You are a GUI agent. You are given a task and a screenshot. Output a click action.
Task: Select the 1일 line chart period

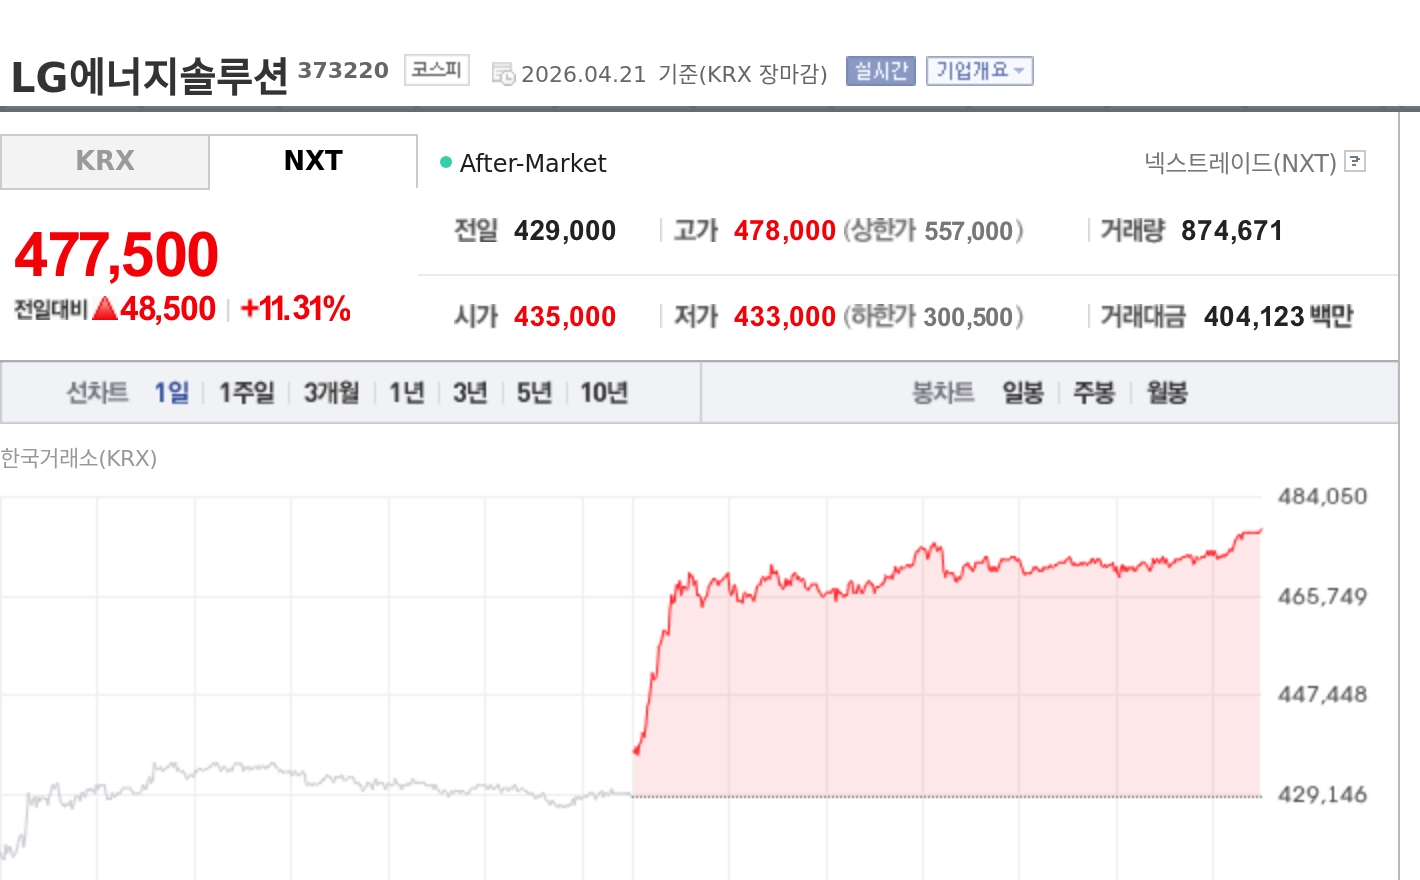(171, 393)
